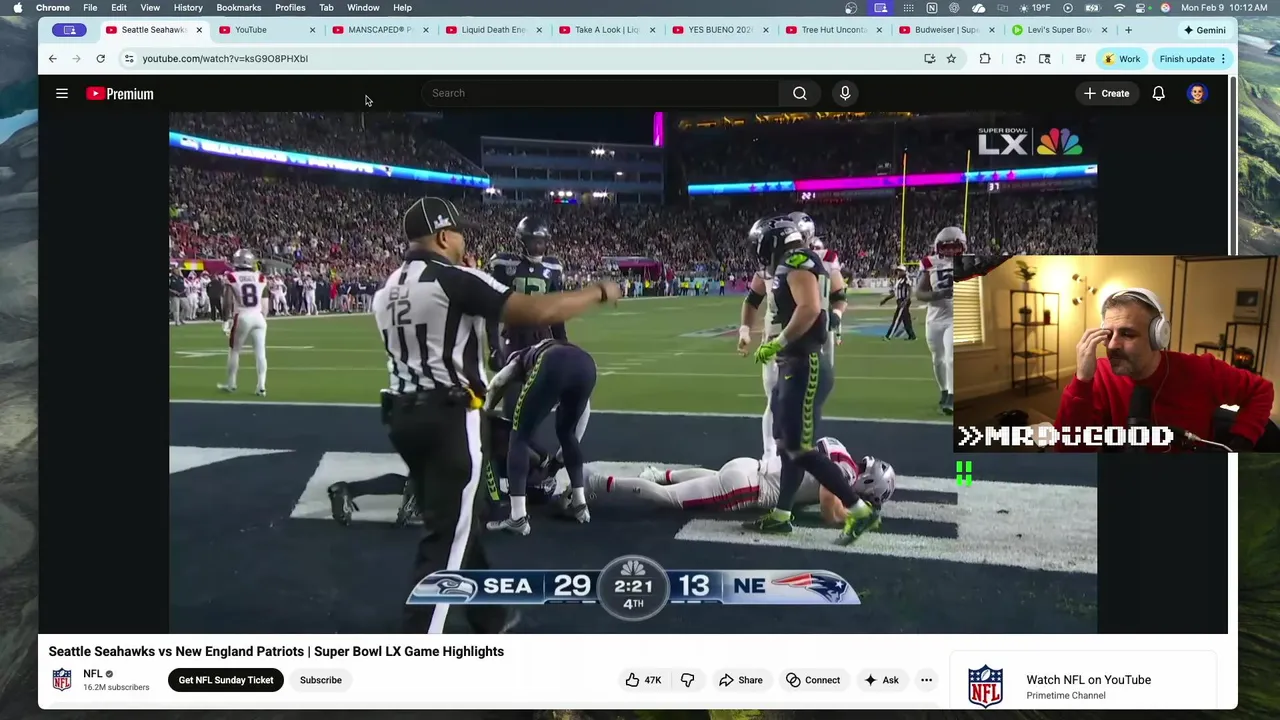Click the Share button
The width and height of the screenshot is (1280, 720).
(741, 680)
